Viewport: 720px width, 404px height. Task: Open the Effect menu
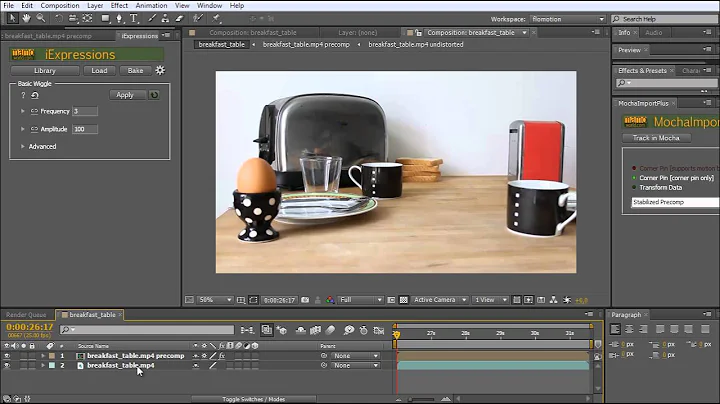tap(119, 6)
